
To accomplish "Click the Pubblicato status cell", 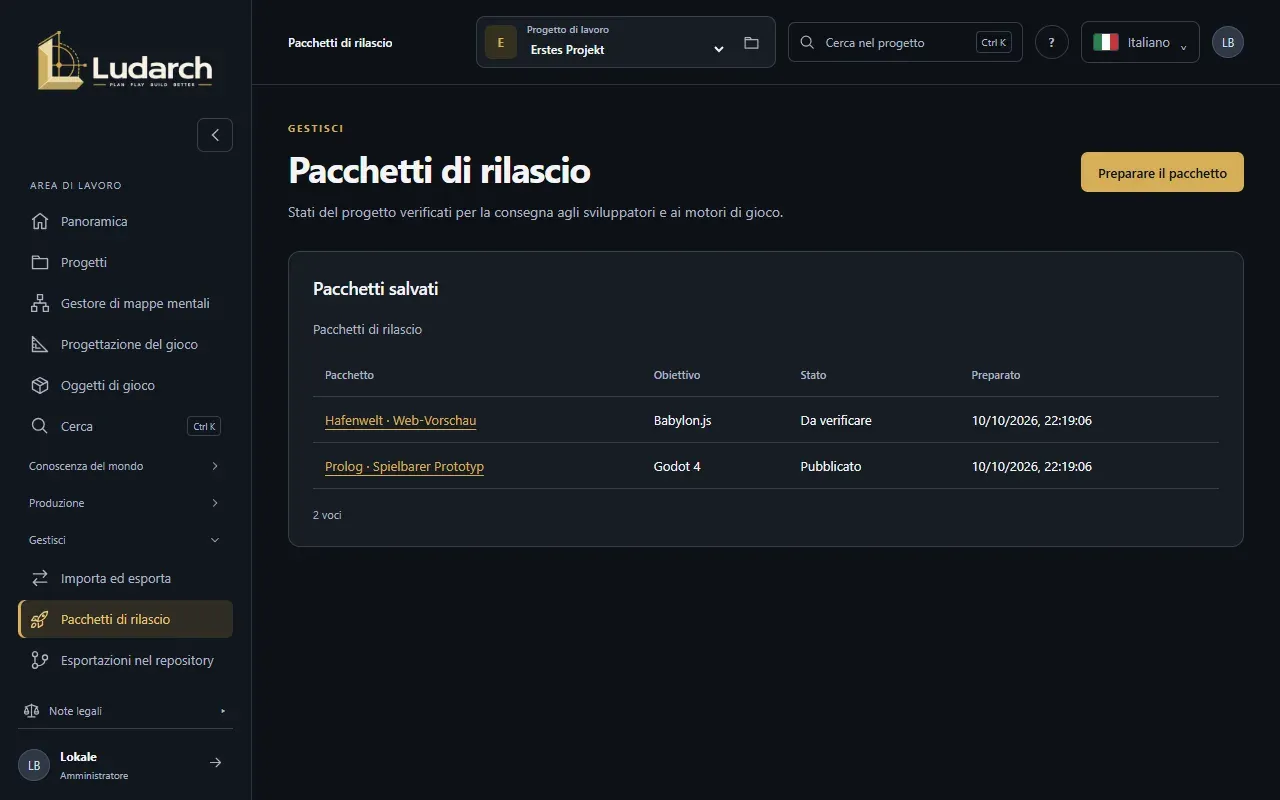I will point(830,467).
